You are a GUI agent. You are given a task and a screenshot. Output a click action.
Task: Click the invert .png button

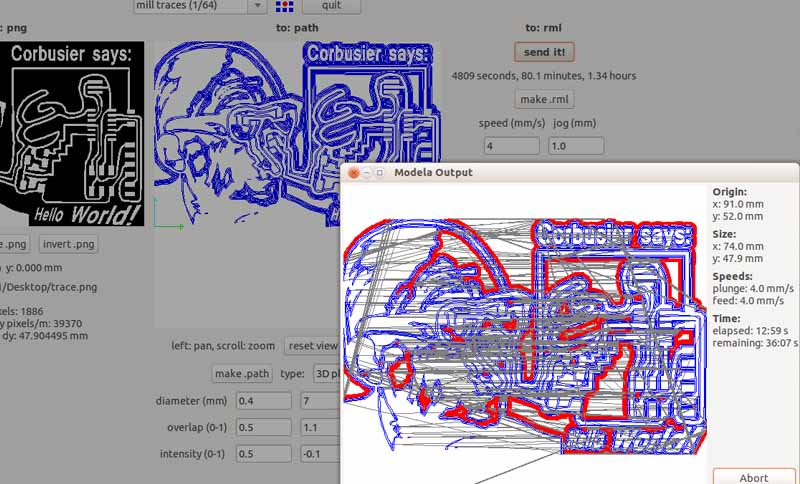coord(68,244)
